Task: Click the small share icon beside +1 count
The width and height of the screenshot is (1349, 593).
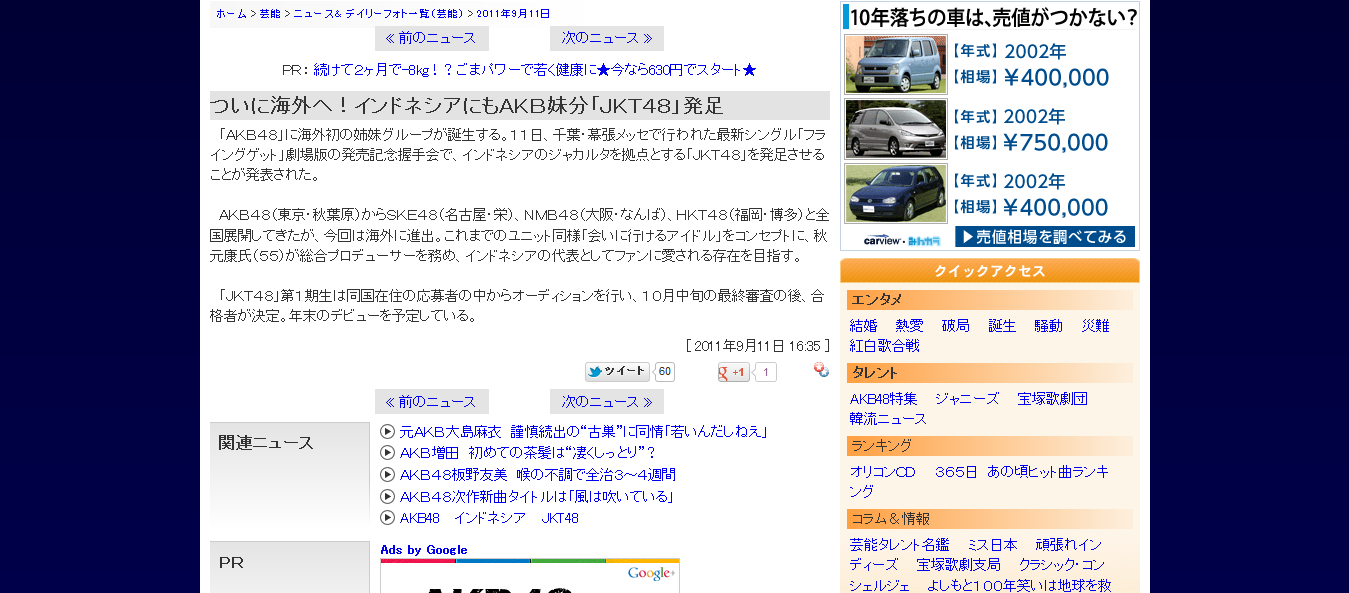Action: tap(821, 369)
